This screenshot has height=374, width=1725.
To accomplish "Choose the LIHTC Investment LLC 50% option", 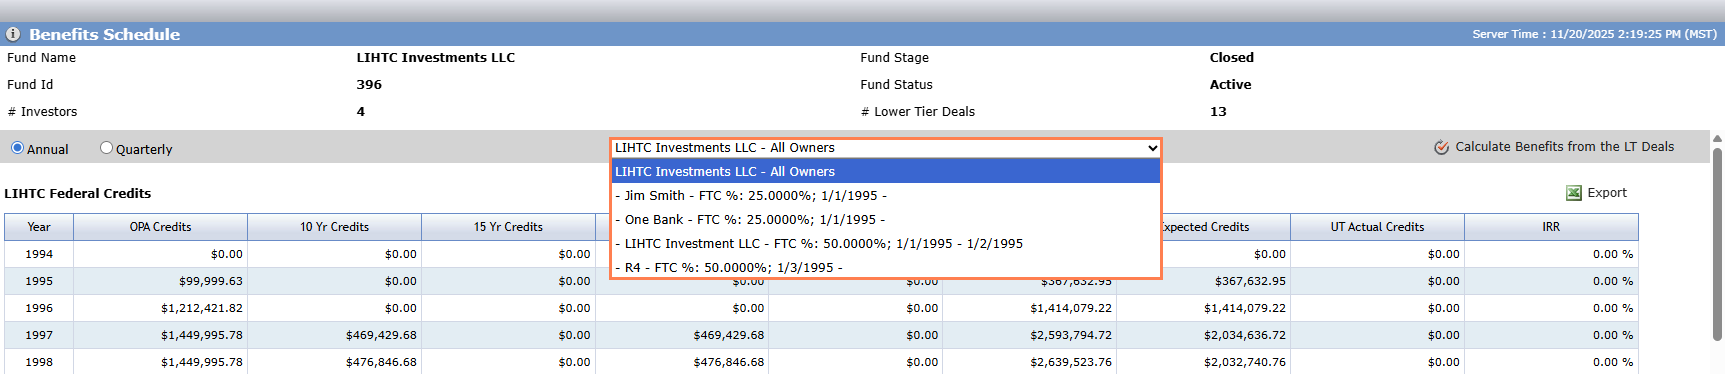I will pyautogui.click(x=886, y=244).
